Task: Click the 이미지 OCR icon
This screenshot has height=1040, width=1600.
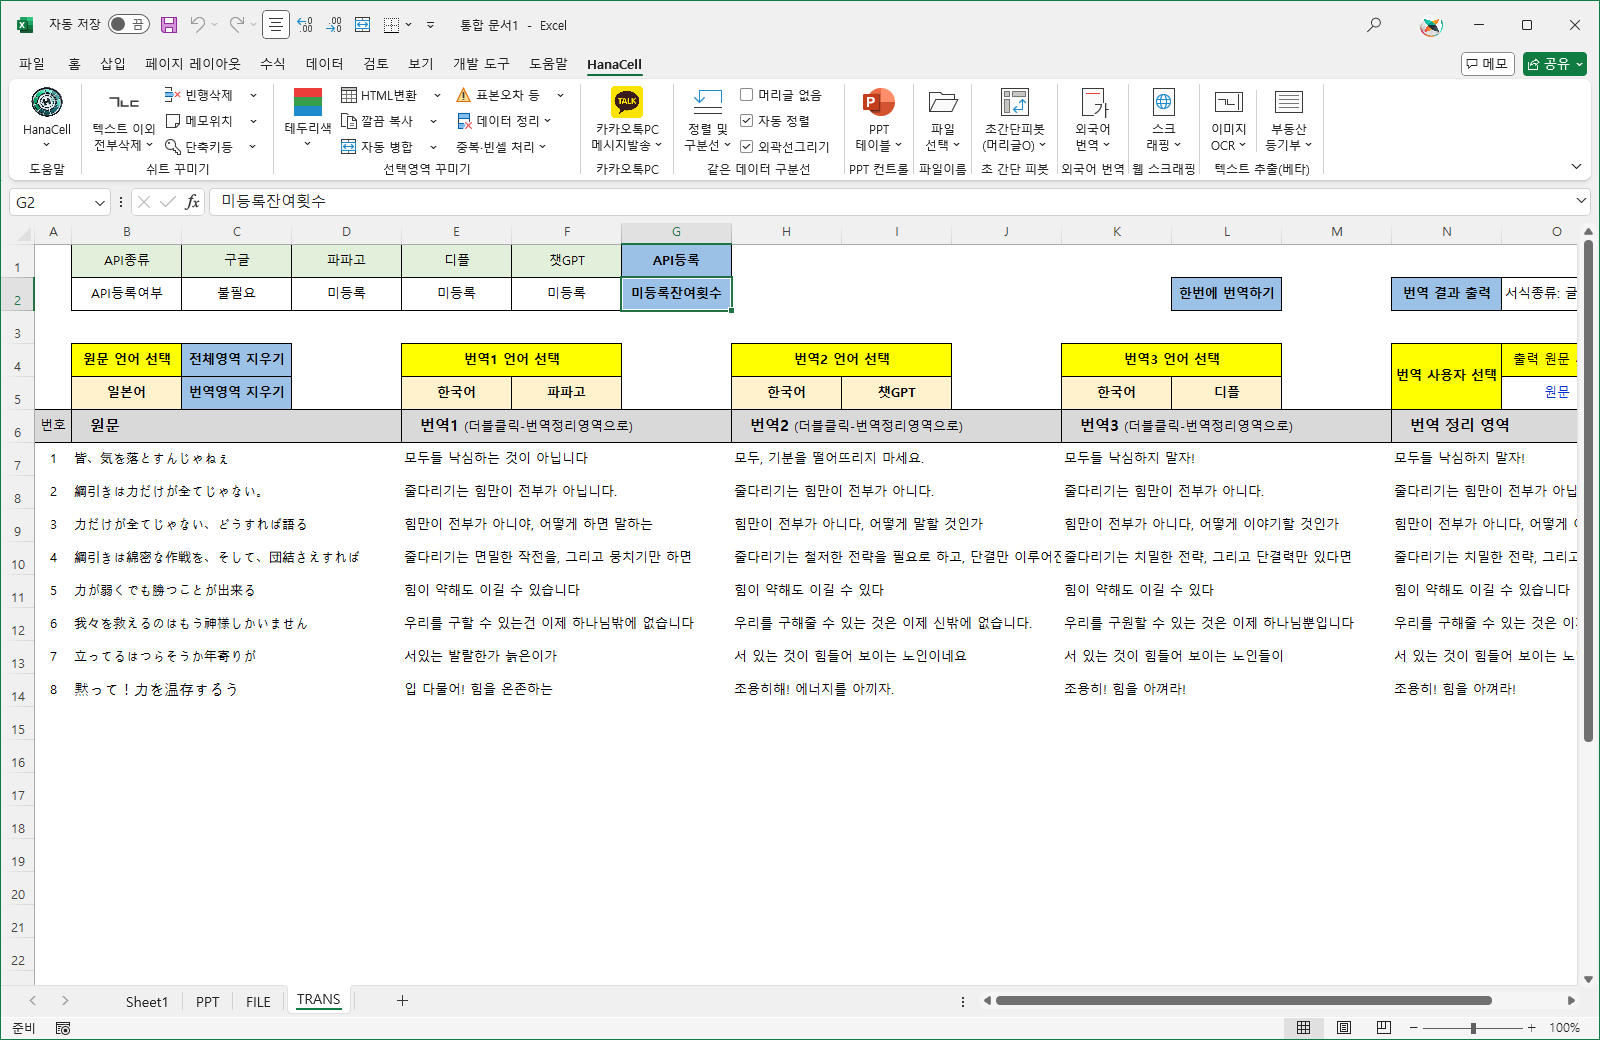Action: pyautogui.click(x=1228, y=102)
